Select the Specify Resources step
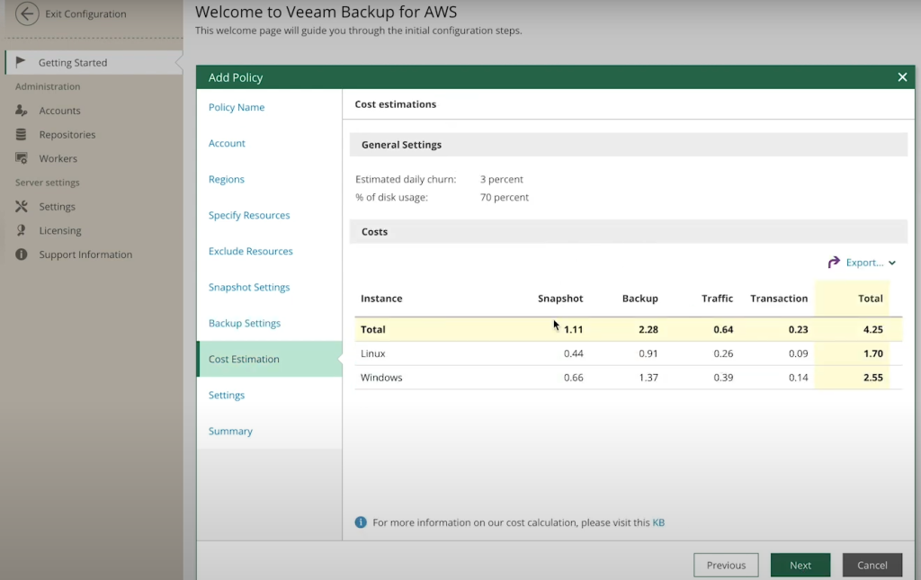921x580 pixels. 249,215
